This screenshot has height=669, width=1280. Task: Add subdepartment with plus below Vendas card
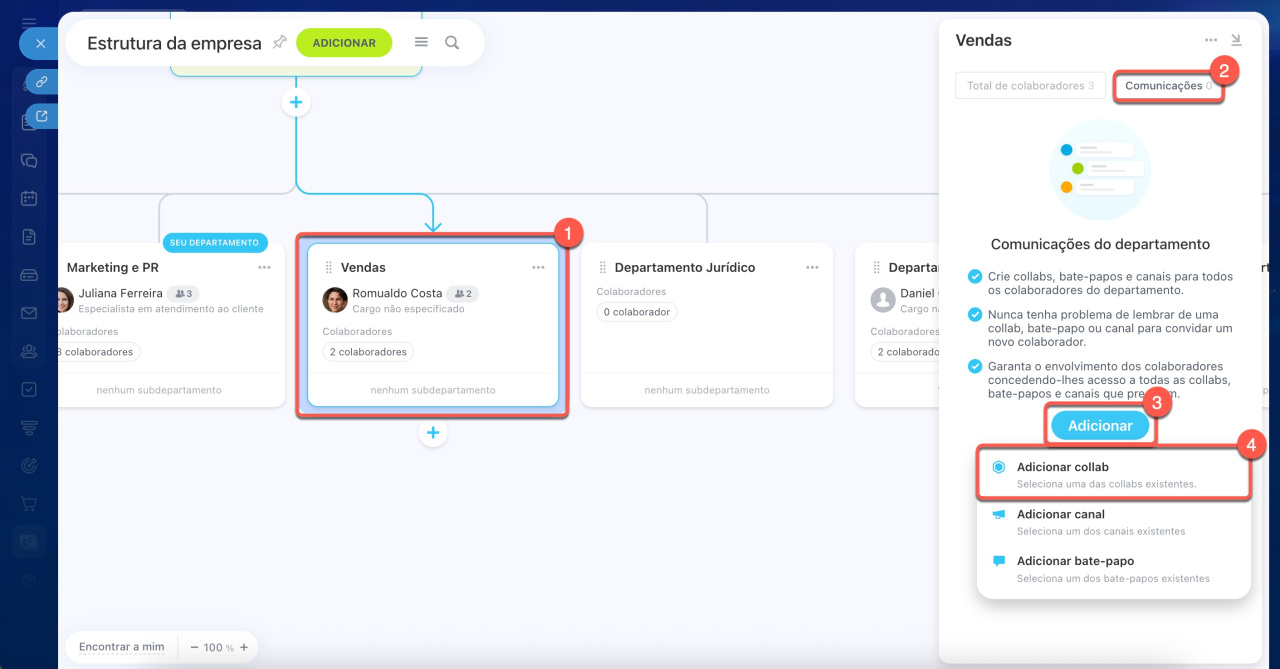coord(433,433)
